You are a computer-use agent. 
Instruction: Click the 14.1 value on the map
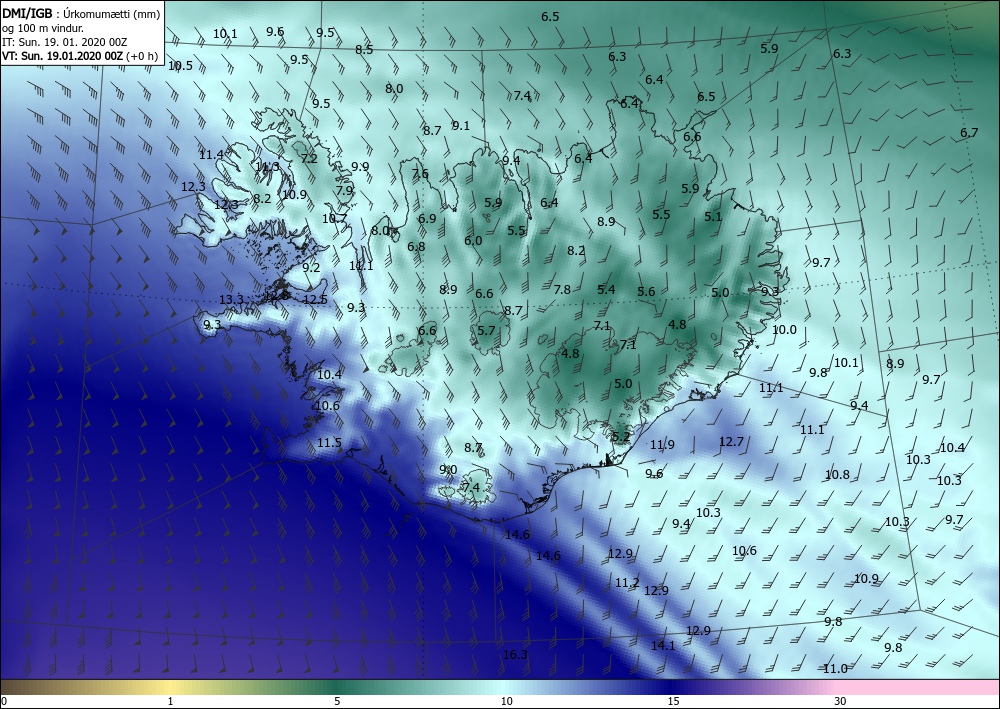pyautogui.click(x=663, y=645)
